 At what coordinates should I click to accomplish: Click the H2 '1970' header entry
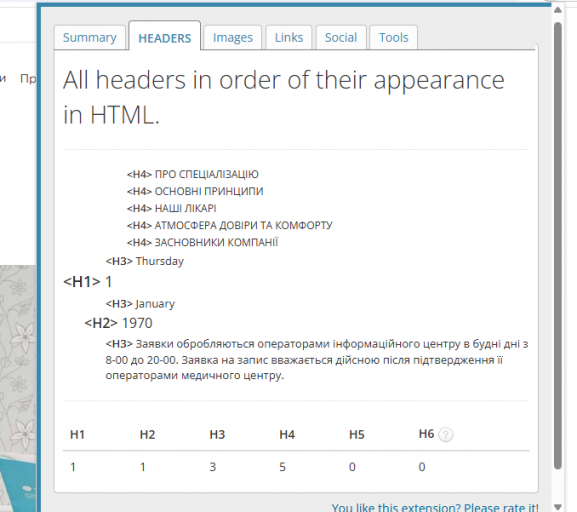118,323
